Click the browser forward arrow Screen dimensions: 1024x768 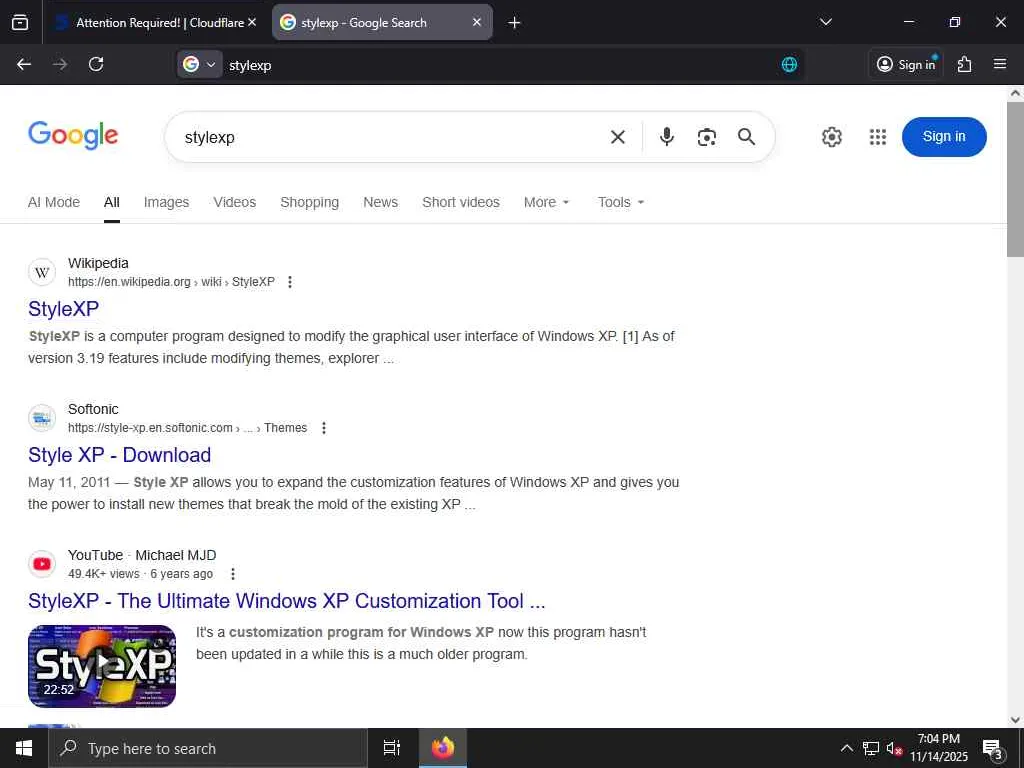[59, 64]
